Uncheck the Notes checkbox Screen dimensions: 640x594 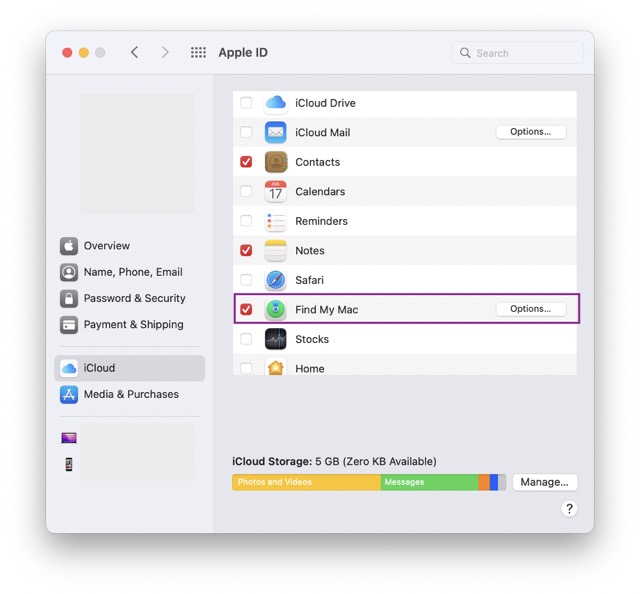[x=246, y=250]
